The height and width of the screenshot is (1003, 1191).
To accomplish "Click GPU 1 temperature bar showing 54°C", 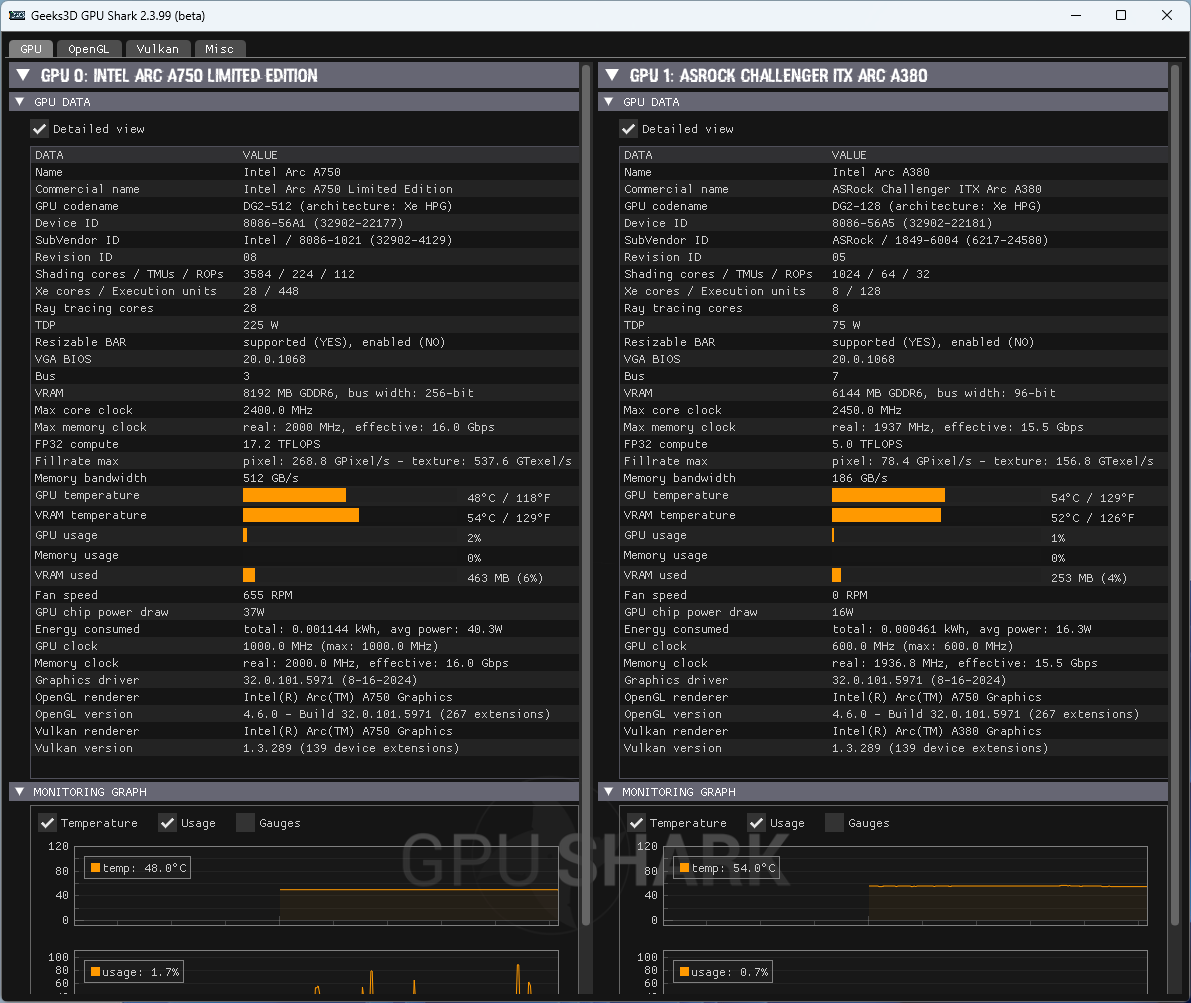I will tap(889, 495).
